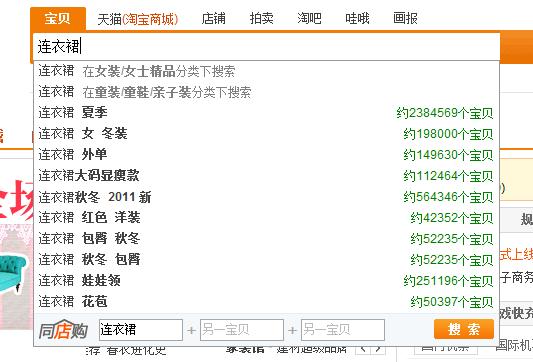This screenshot has width=533, height=362.
Task: Click result count 约2384569个宝贝
Action: pyautogui.click(x=445, y=113)
